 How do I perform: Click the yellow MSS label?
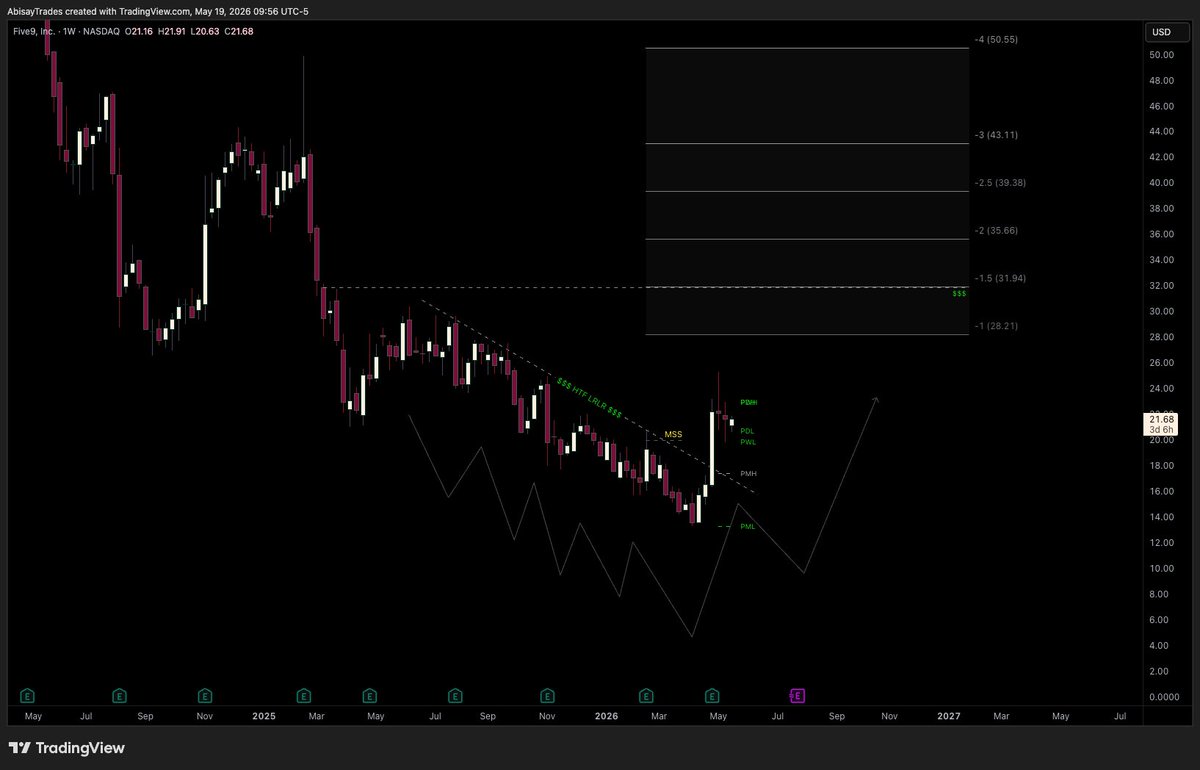pyautogui.click(x=673, y=435)
